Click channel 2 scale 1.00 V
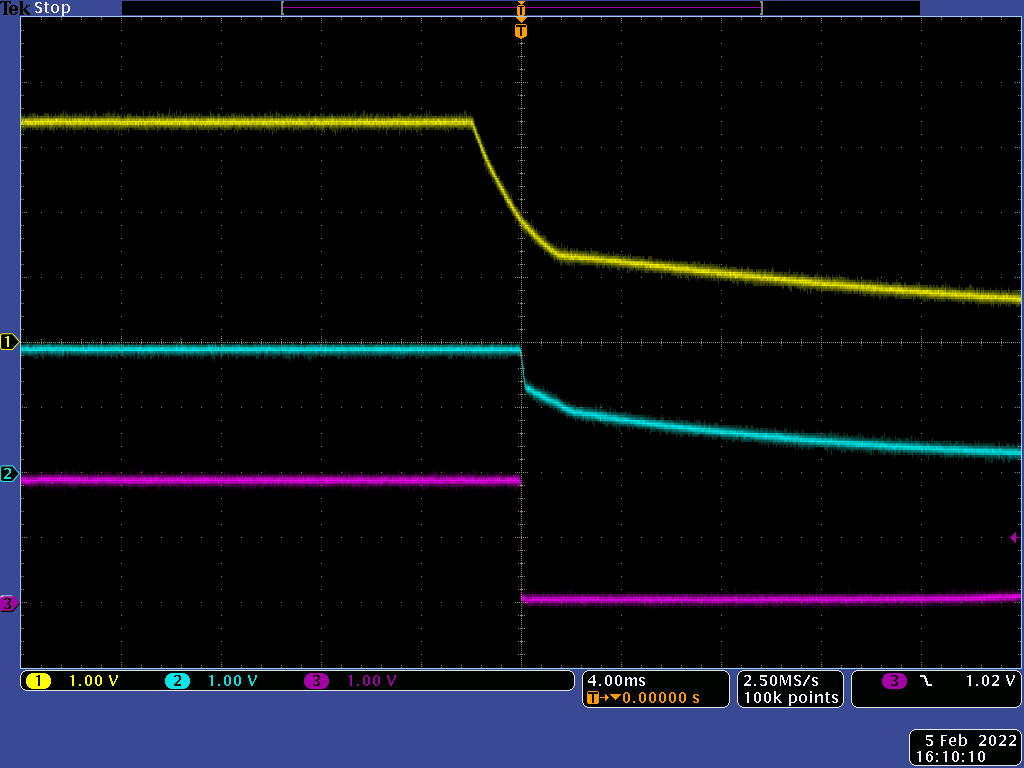The width and height of the screenshot is (1024, 768). [x=232, y=681]
